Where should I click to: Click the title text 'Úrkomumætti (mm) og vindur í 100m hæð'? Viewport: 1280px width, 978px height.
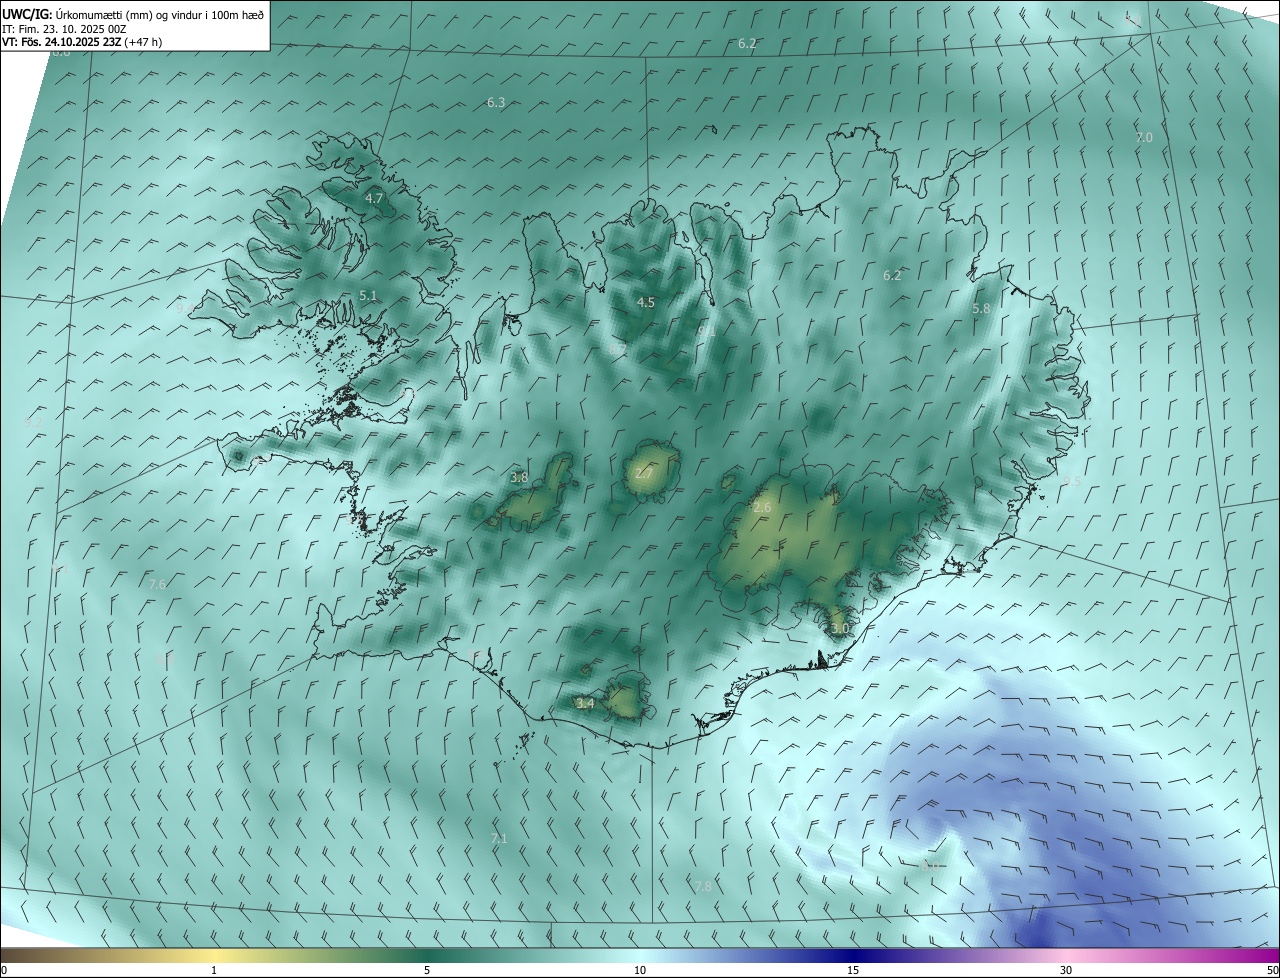tap(160, 14)
